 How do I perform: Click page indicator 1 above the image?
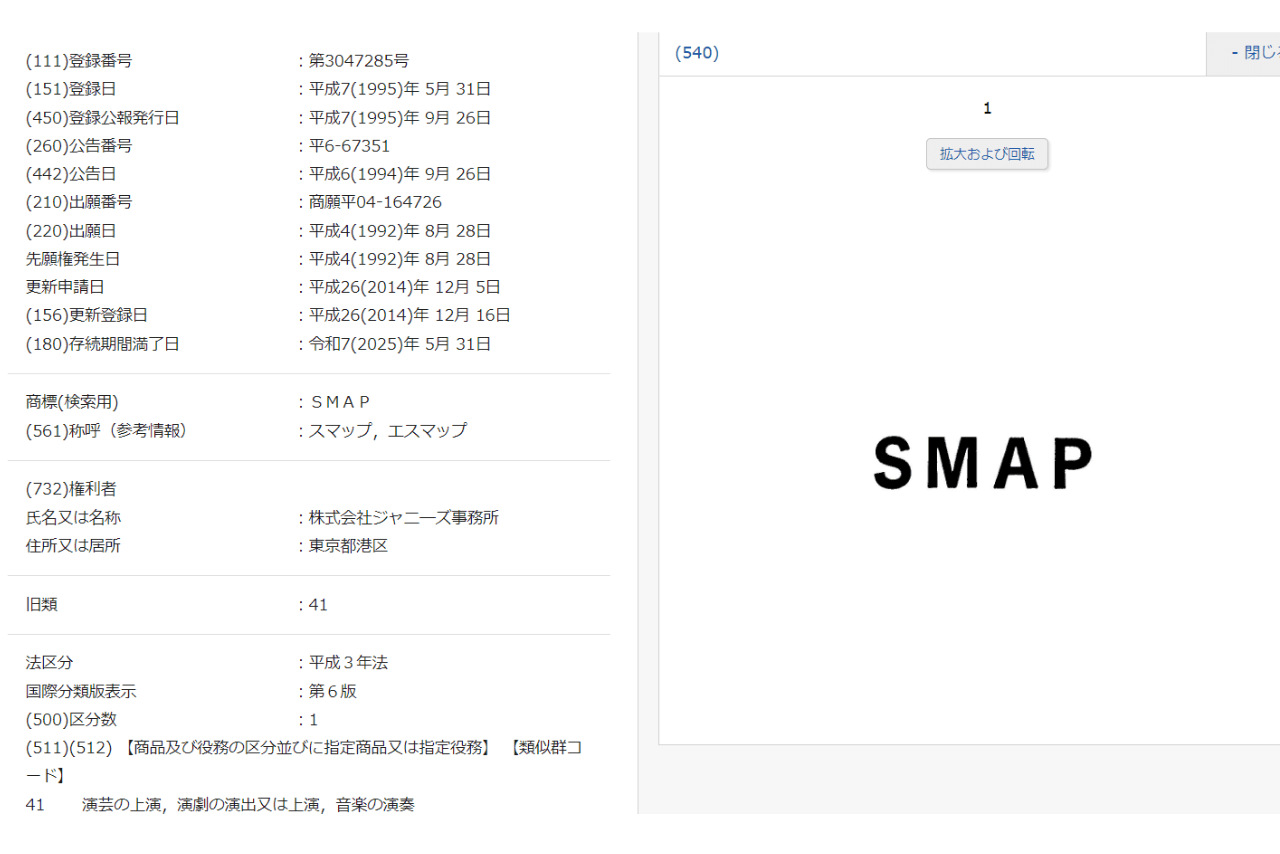coord(987,107)
